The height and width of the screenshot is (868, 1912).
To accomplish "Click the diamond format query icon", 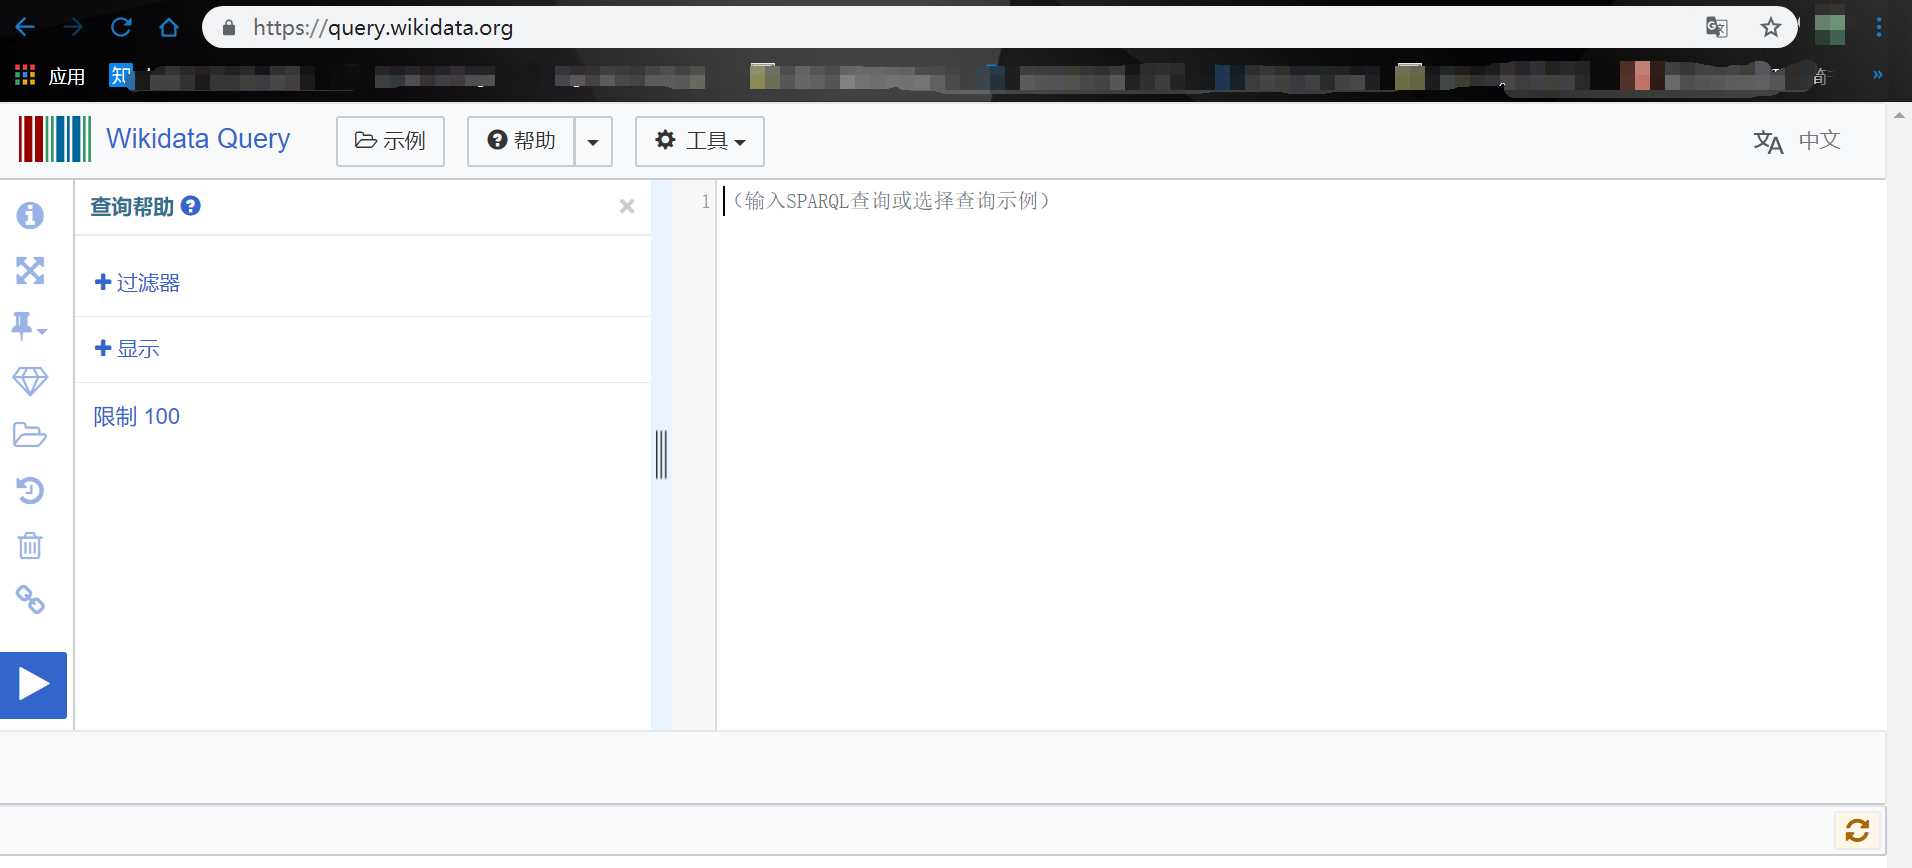I will pyautogui.click(x=30, y=380).
